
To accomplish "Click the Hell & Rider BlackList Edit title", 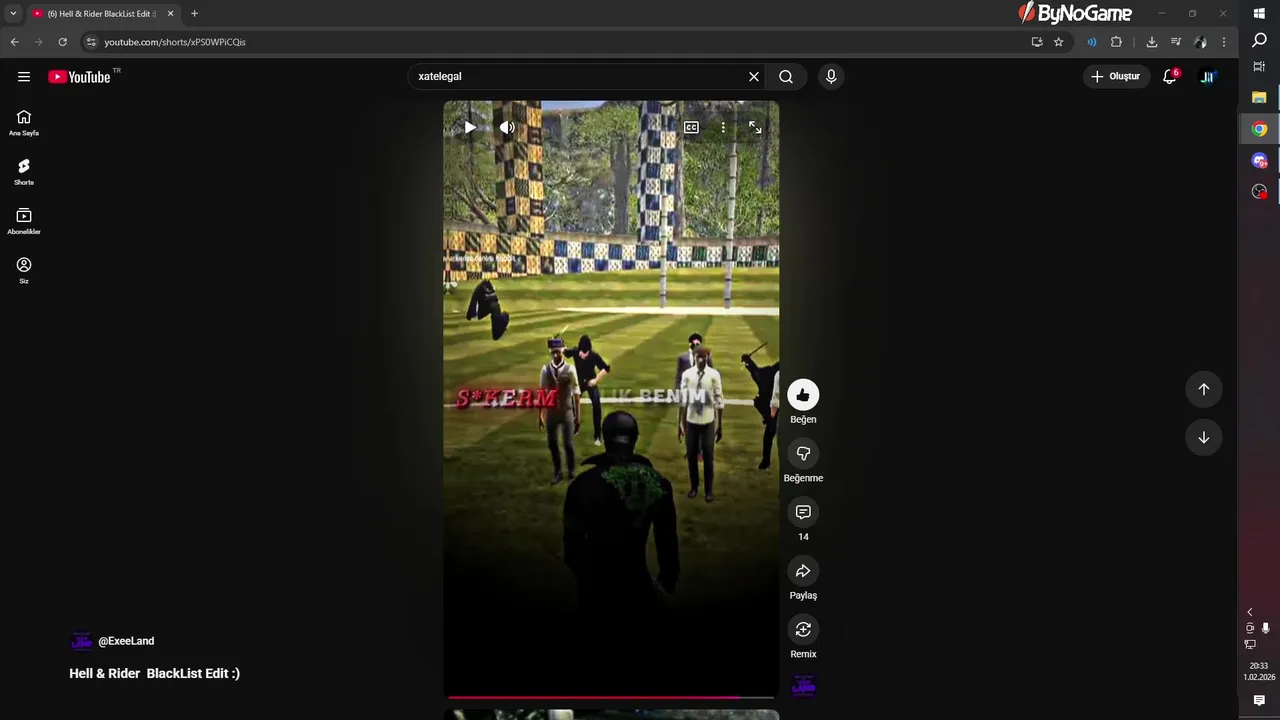I will coord(155,674).
